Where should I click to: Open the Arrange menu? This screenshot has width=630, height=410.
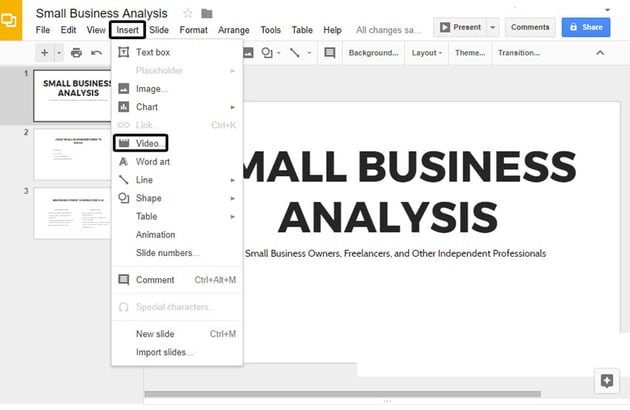(234, 30)
